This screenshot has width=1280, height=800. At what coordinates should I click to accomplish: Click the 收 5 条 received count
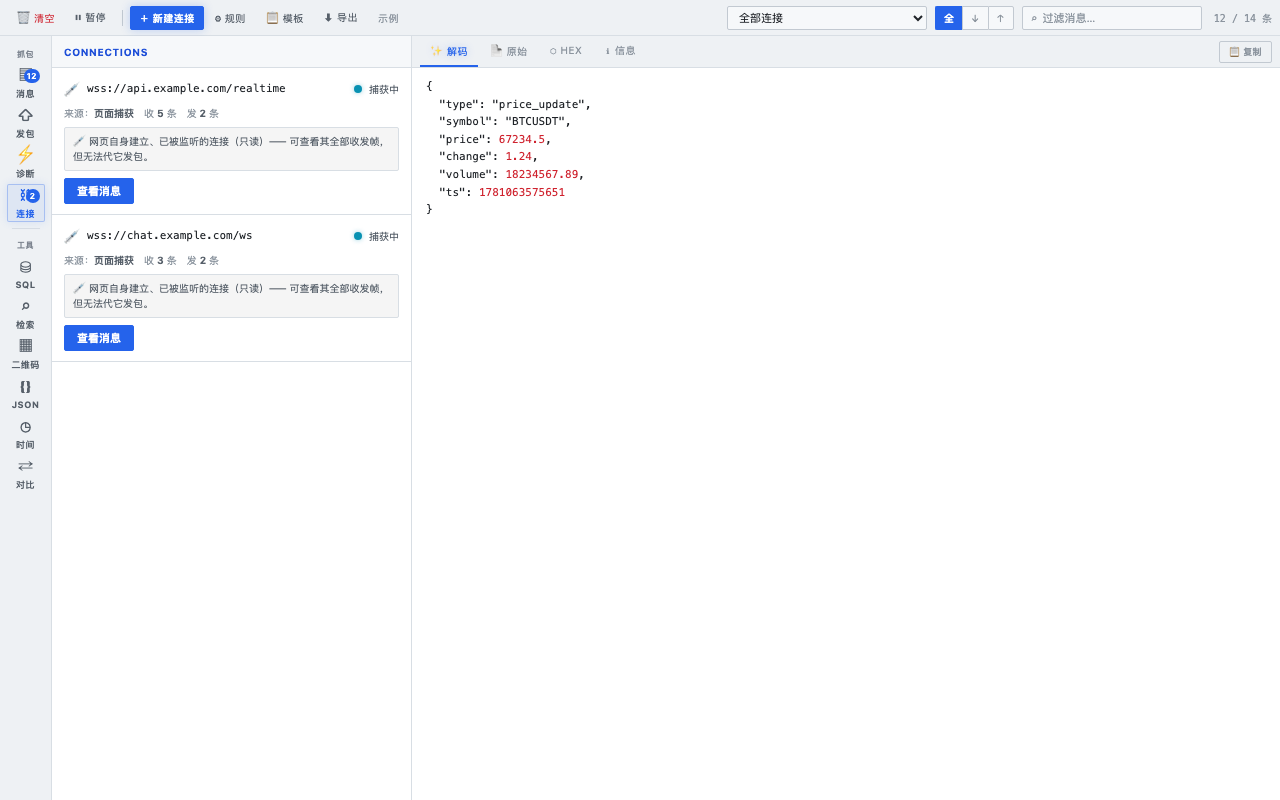[160, 114]
